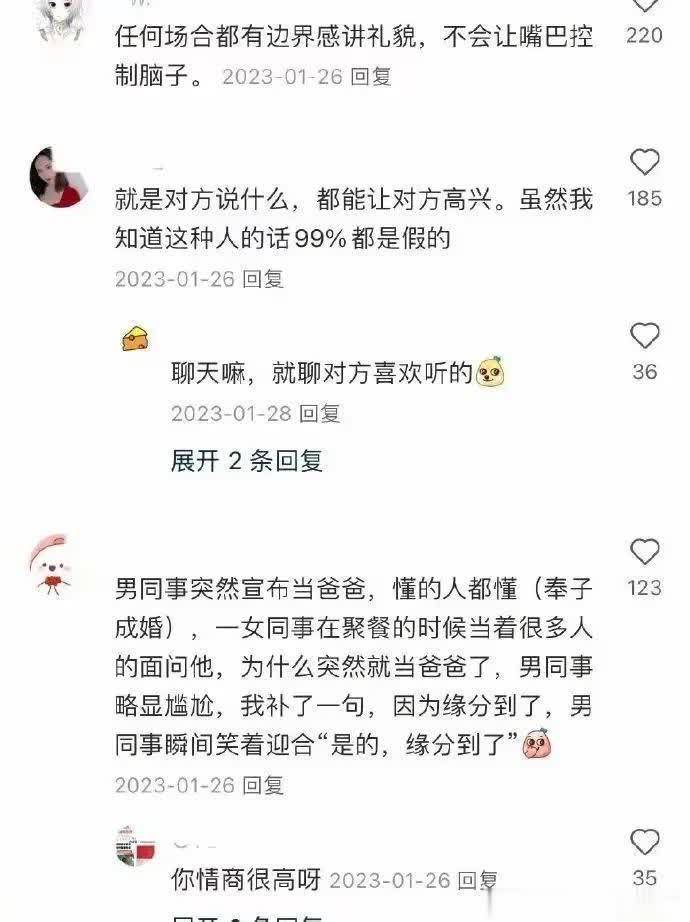Tap the heart on the 36-like reply
690x922 pixels.
(x=645, y=336)
